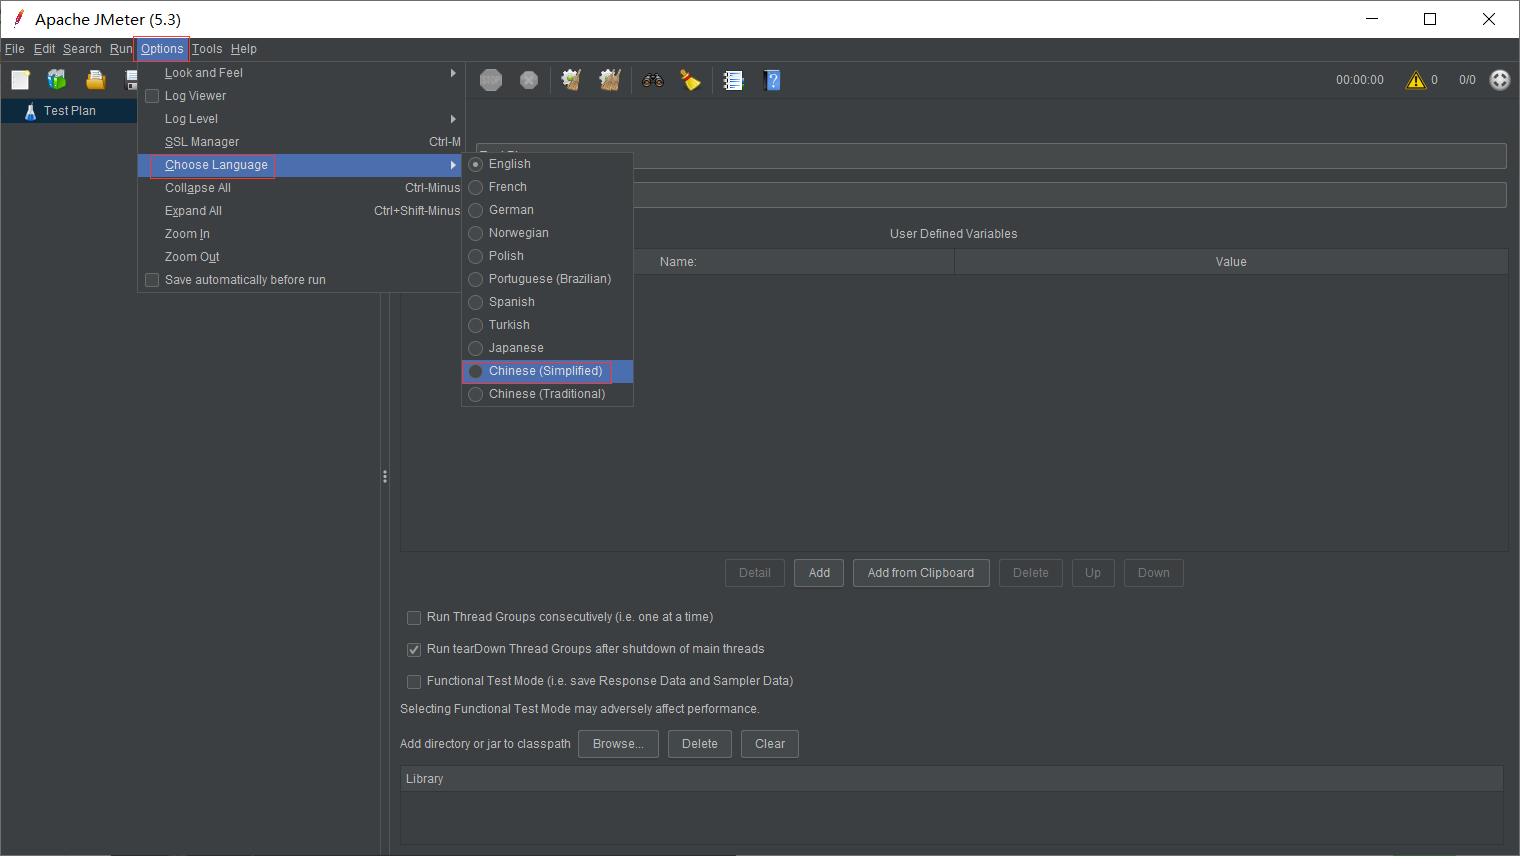Click the Detail button
Image resolution: width=1520 pixels, height=856 pixels.
755,573
